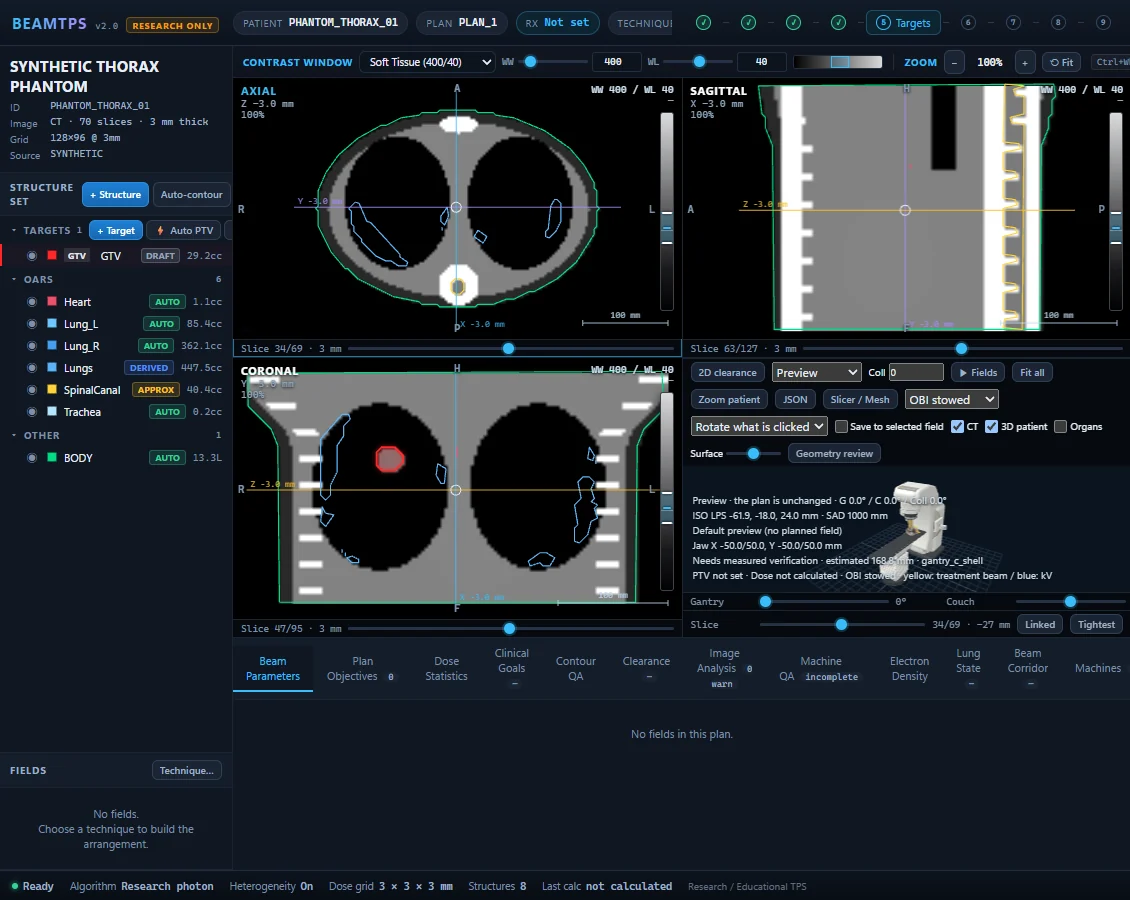Switch to the Electron Density tab

[x=909, y=669]
